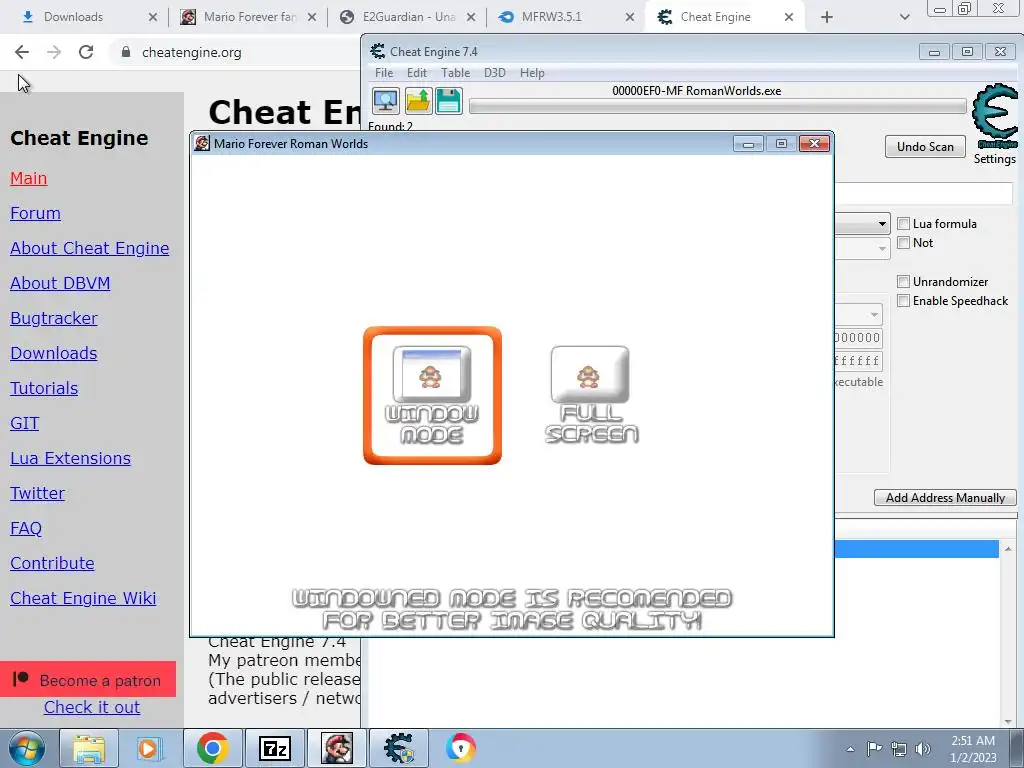Open the Bugtracker link

(x=54, y=319)
